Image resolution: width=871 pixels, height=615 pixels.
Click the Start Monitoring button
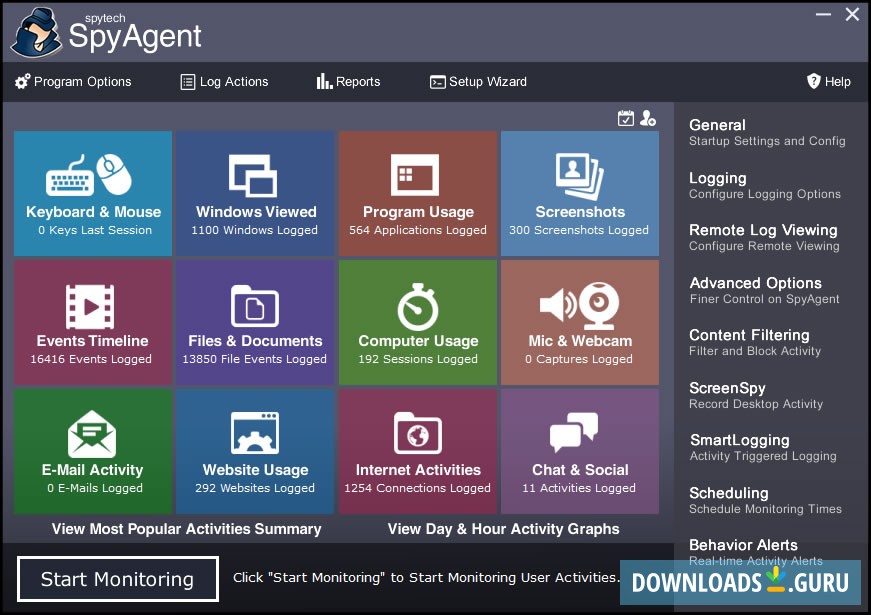(x=118, y=579)
